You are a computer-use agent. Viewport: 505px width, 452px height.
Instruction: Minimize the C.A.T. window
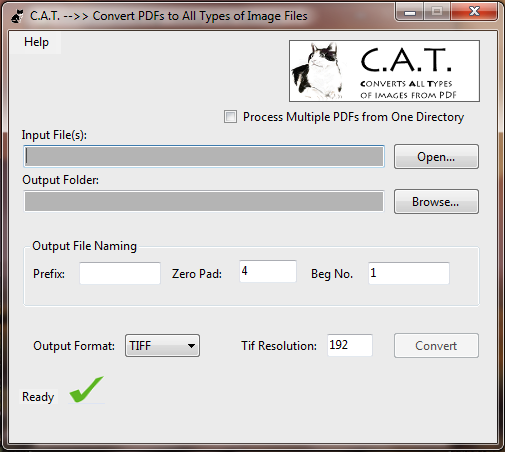(410, 12)
